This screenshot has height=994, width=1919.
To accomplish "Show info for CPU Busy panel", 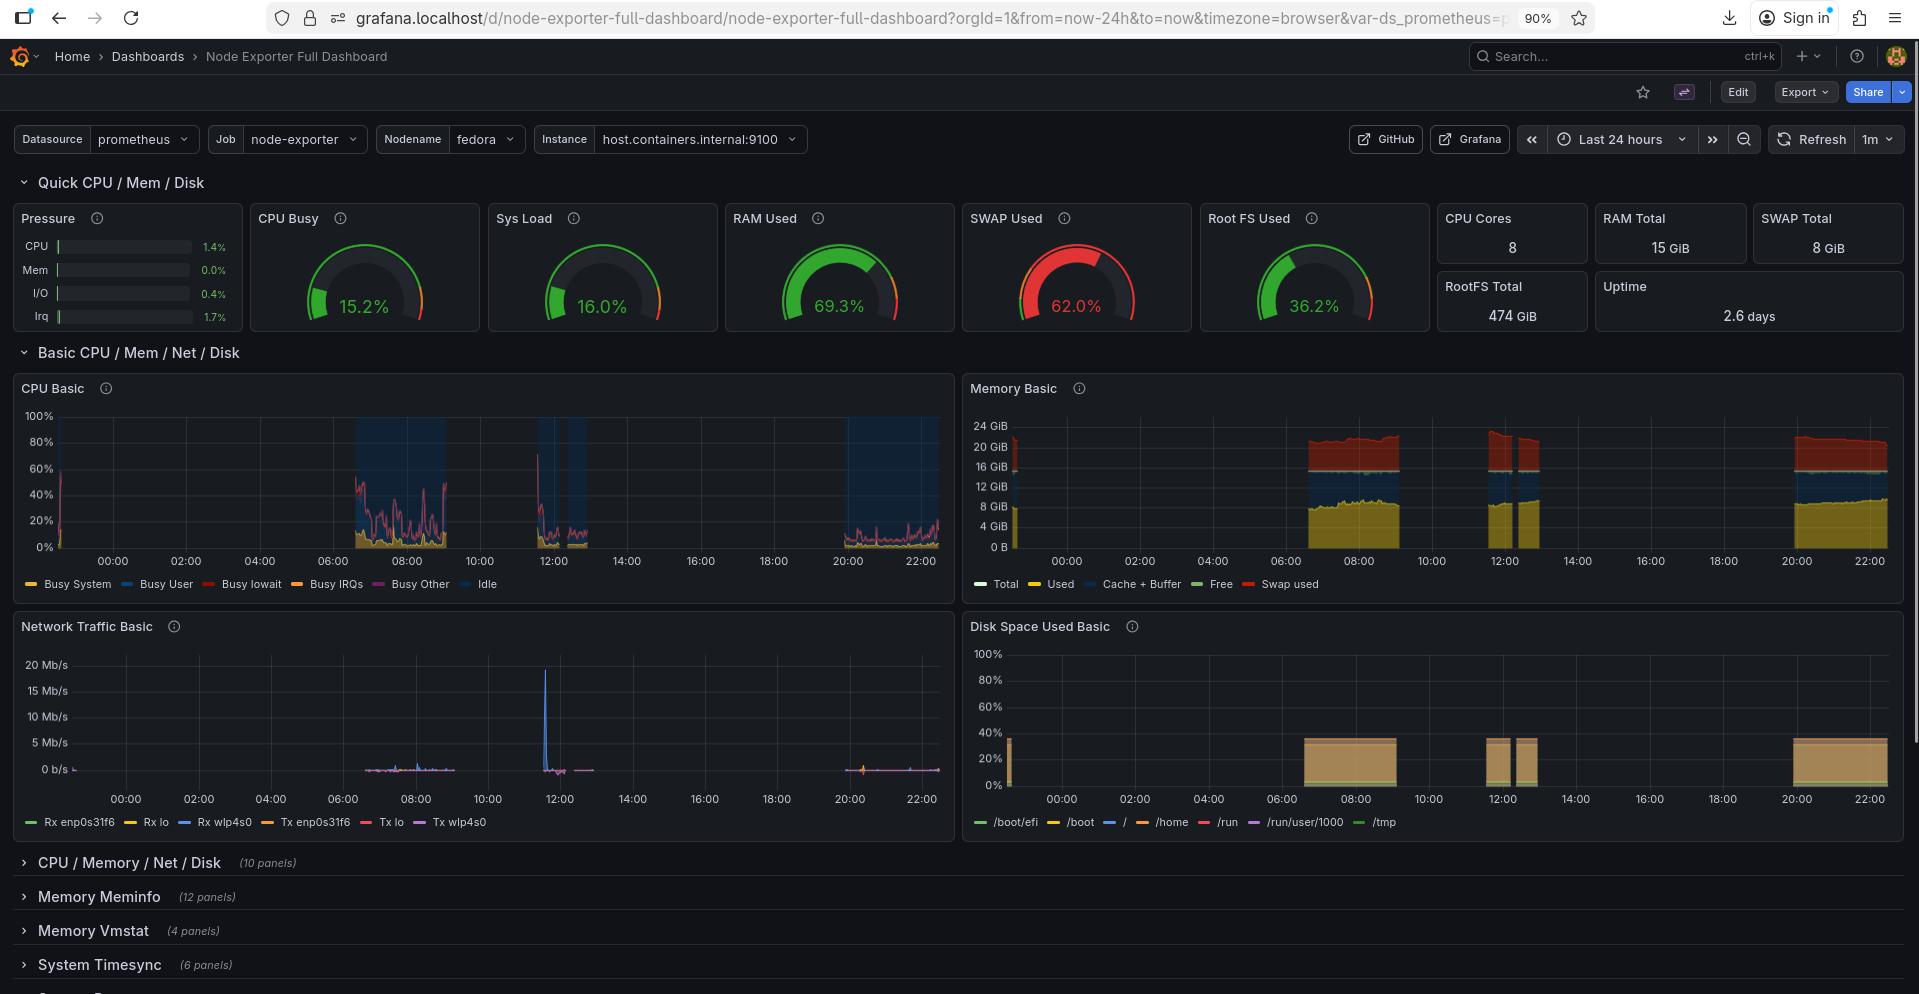I will coord(340,219).
